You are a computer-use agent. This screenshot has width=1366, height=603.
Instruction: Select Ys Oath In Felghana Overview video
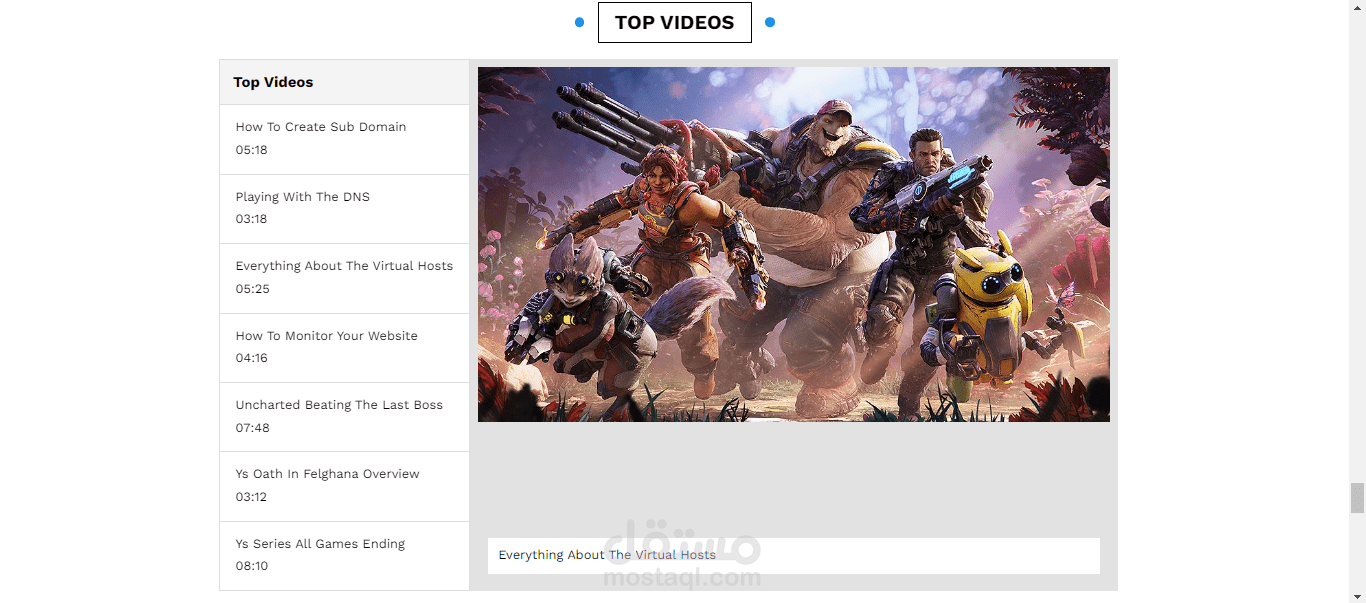click(x=344, y=486)
